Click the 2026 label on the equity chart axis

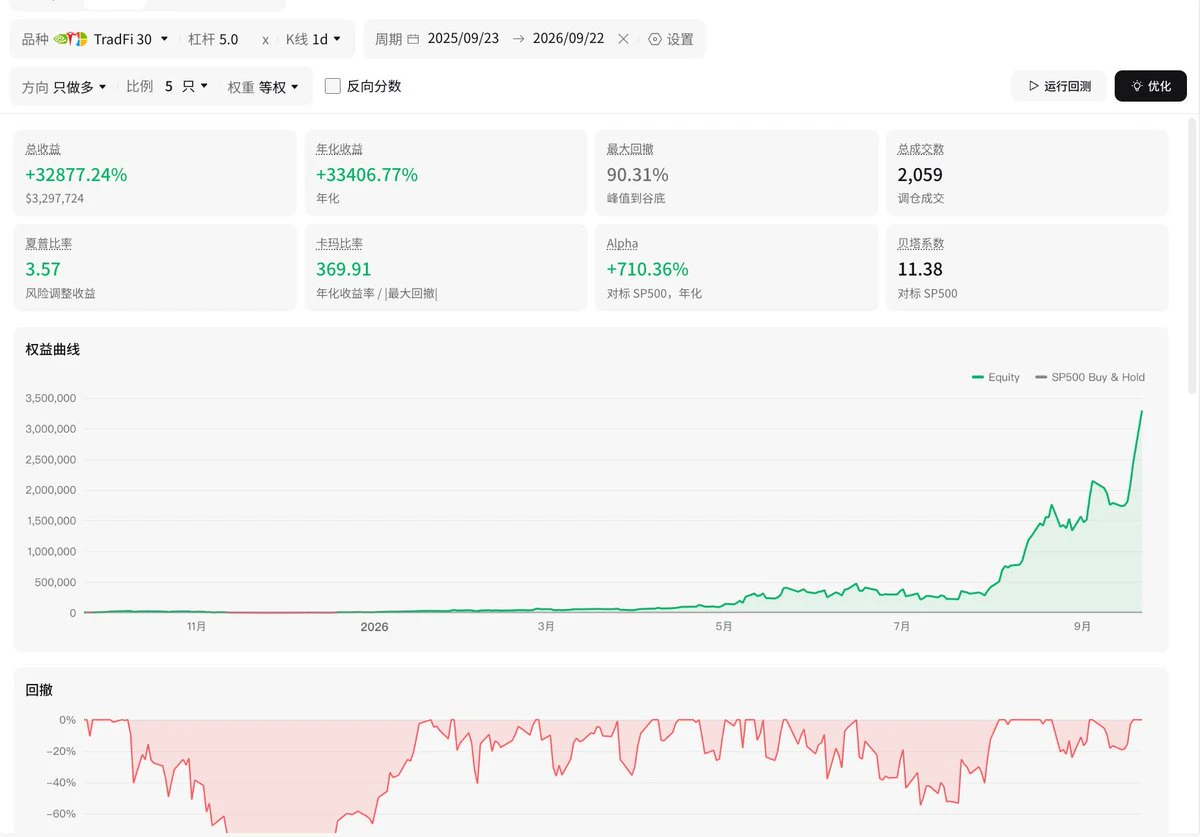[x=374, y=627]
